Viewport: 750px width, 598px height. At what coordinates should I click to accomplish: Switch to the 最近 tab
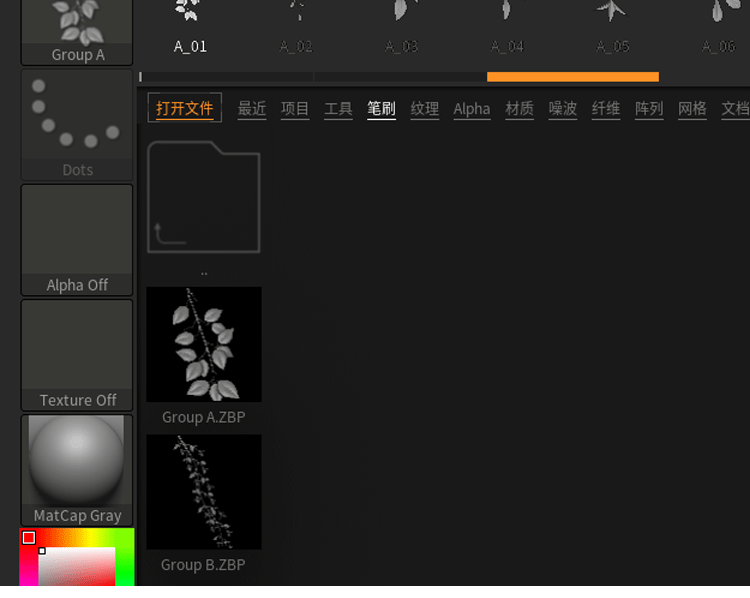point(252,109)
